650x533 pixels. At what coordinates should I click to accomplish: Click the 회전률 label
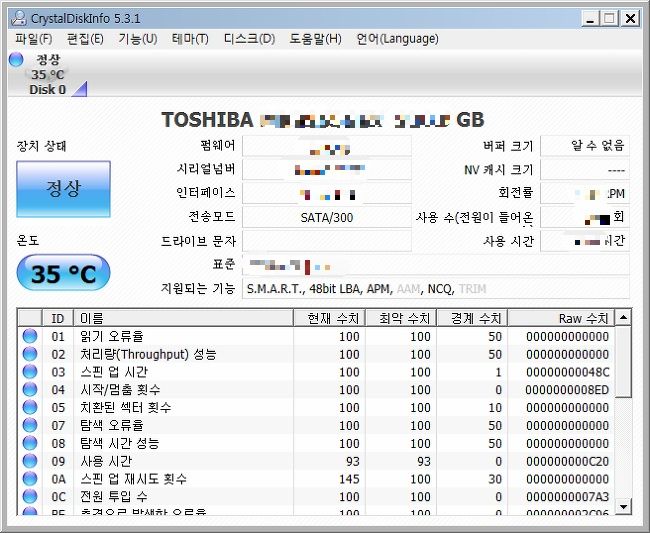[x=515, y=193]
